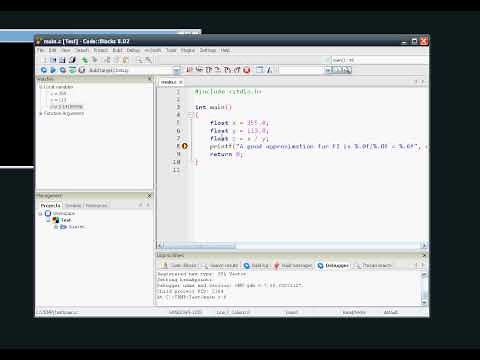Open the Build target dropdown
This screenshot has height=360, width=480.
[x=177, y=70]
